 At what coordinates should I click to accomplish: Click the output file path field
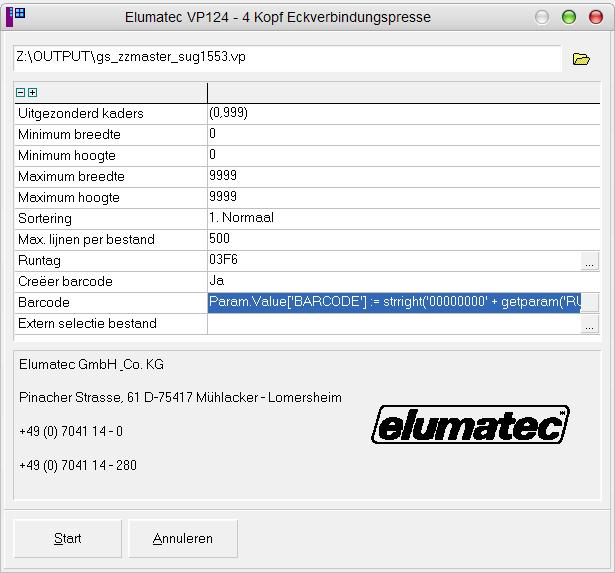(287, 58)
